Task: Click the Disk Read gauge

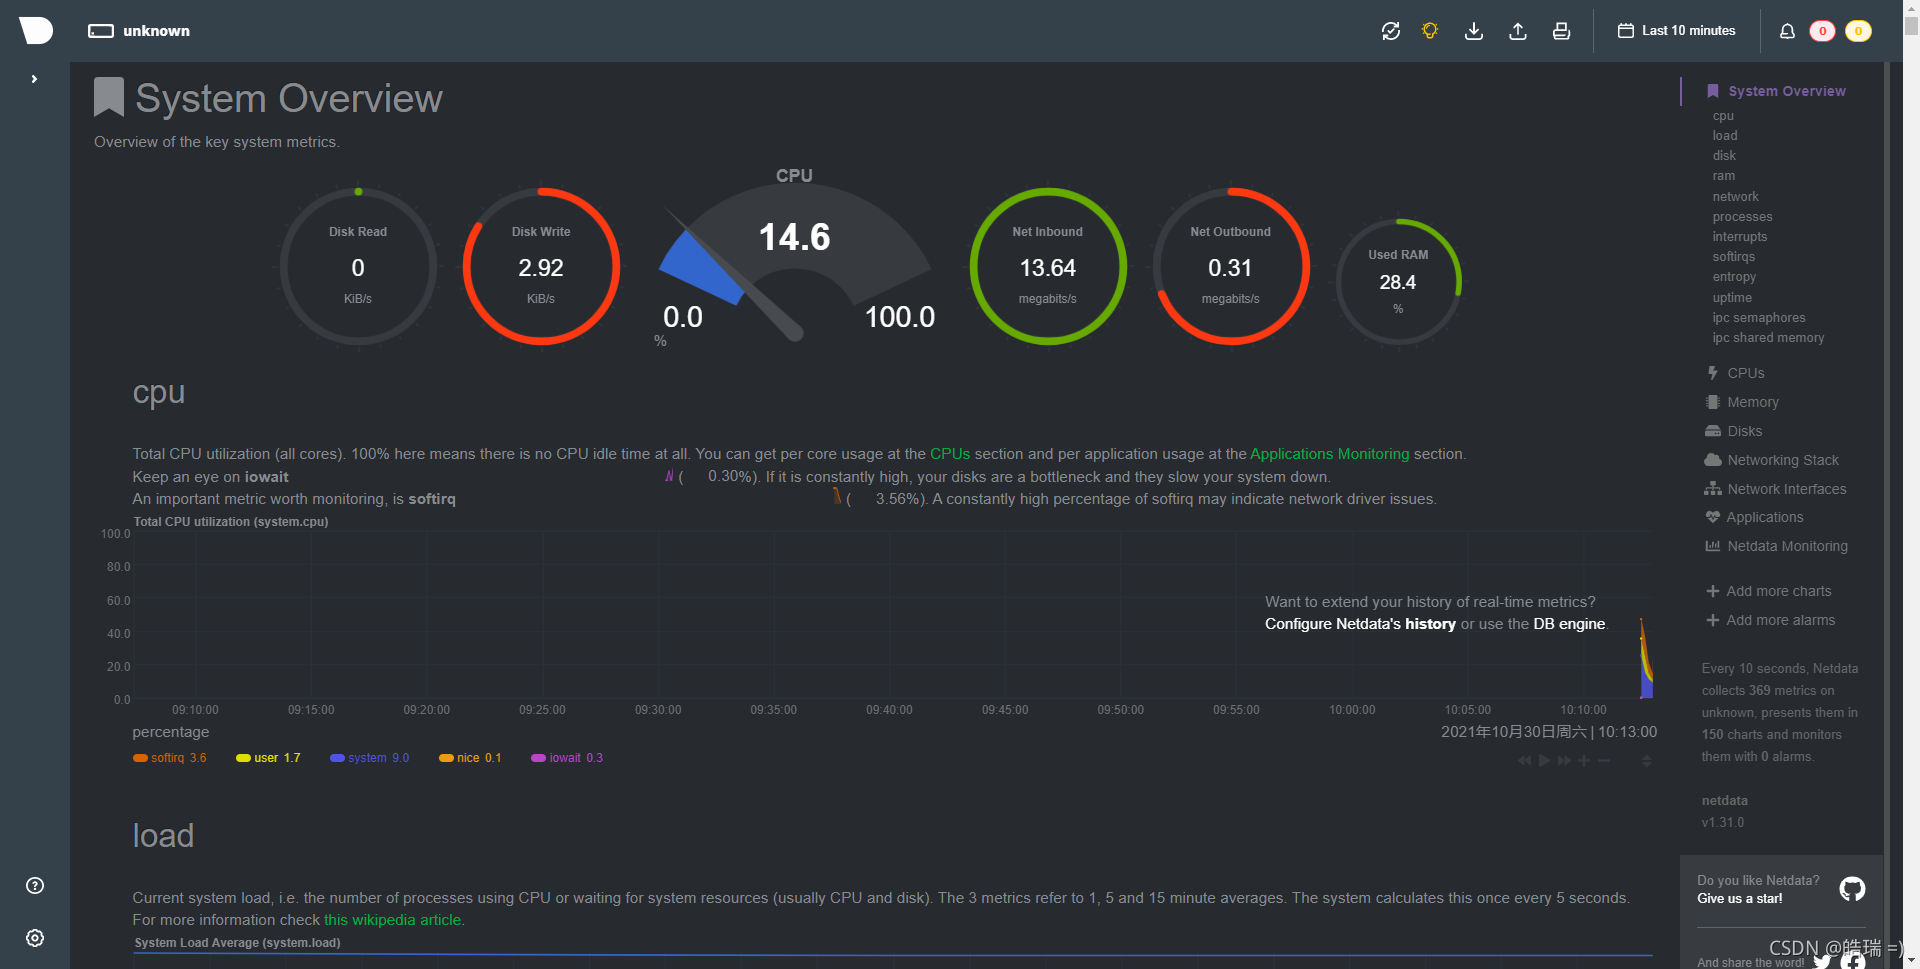Action: tap(358, 267)
